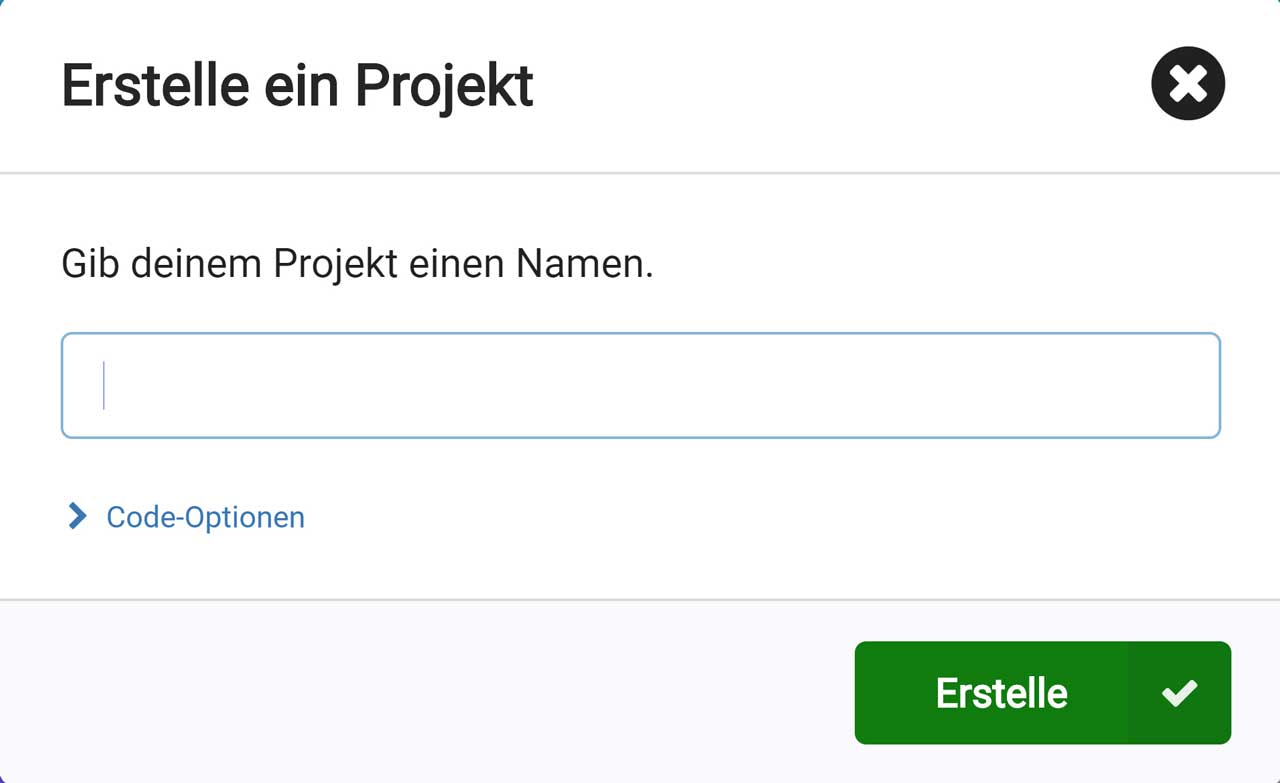The height and width of the screenshot is (783, 1280).
Task: Focus the project name input field
Action: pos(641,385)
